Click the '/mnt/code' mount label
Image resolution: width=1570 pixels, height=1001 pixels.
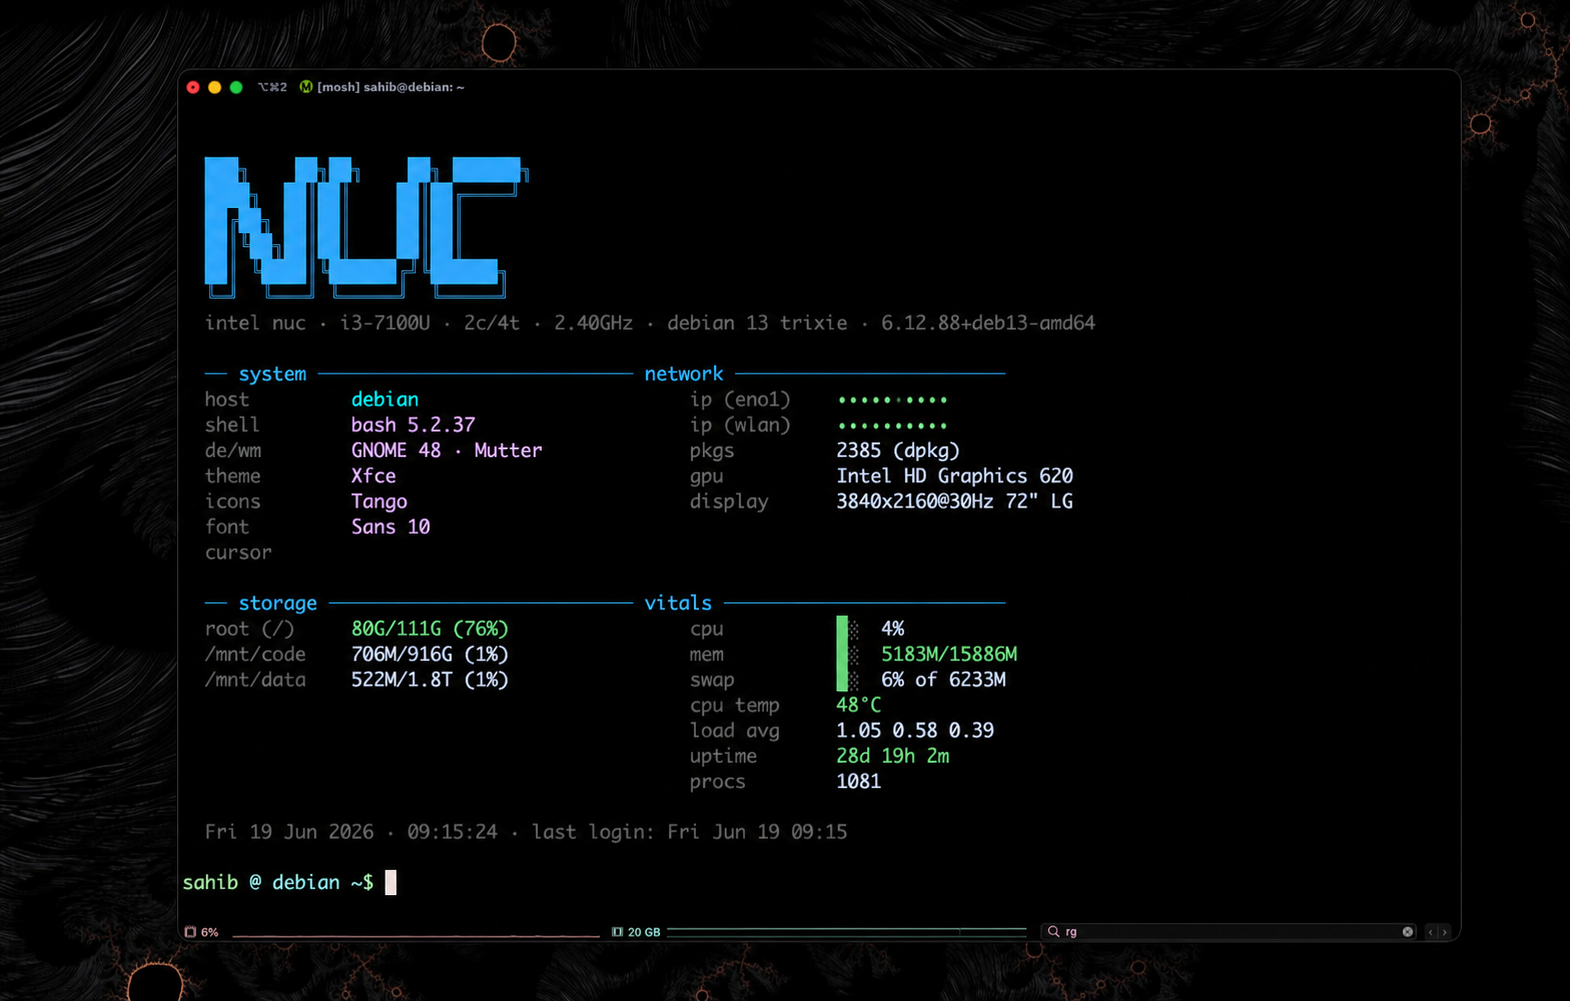coord(255,654)
